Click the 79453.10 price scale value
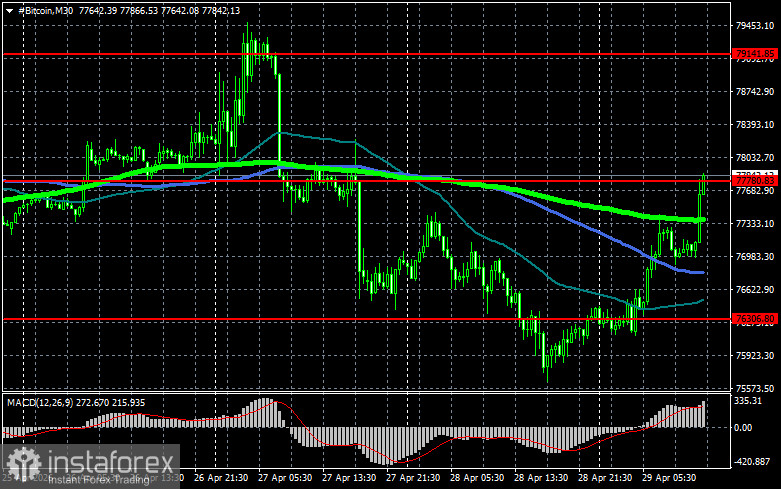The height and width of the screenshot is (489, 781). tap(755, 25)
